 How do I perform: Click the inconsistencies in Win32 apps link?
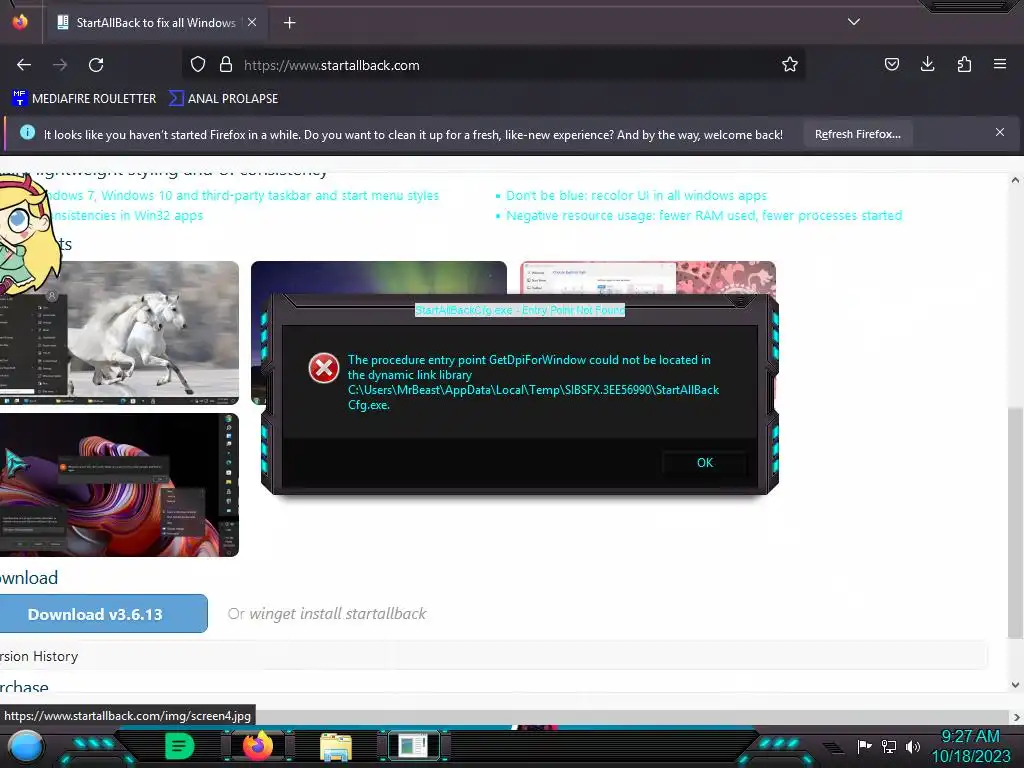click(x=126, y=216)
